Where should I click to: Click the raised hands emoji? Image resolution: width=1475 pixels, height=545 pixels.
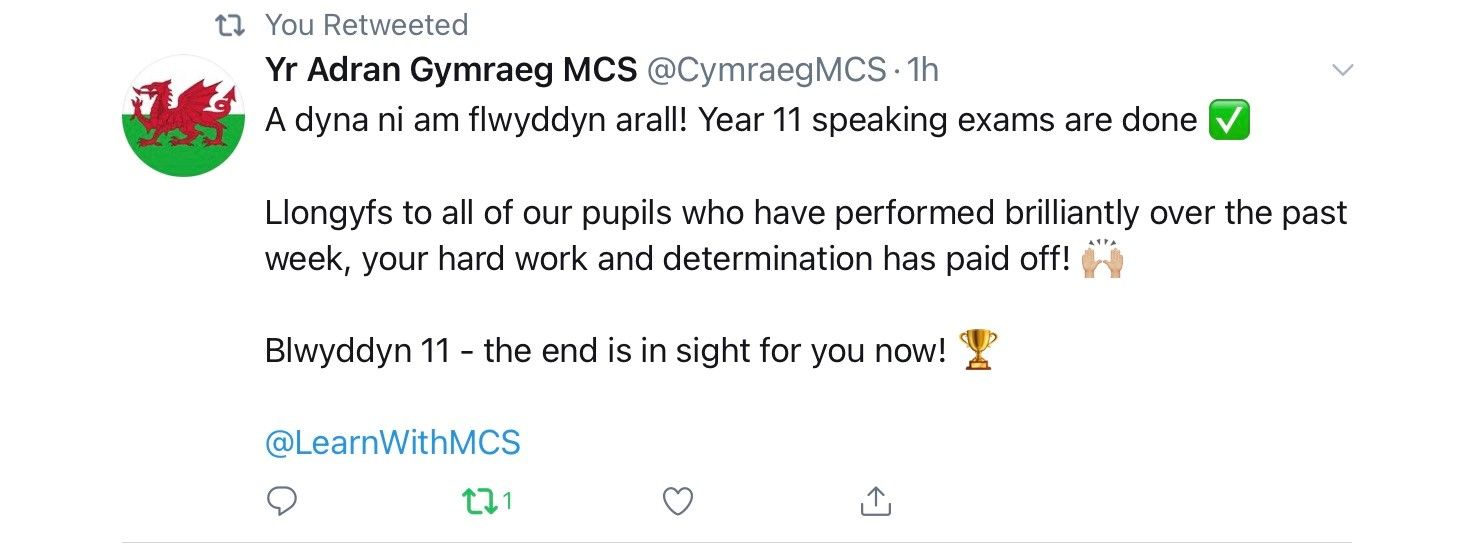point(1103,259)
